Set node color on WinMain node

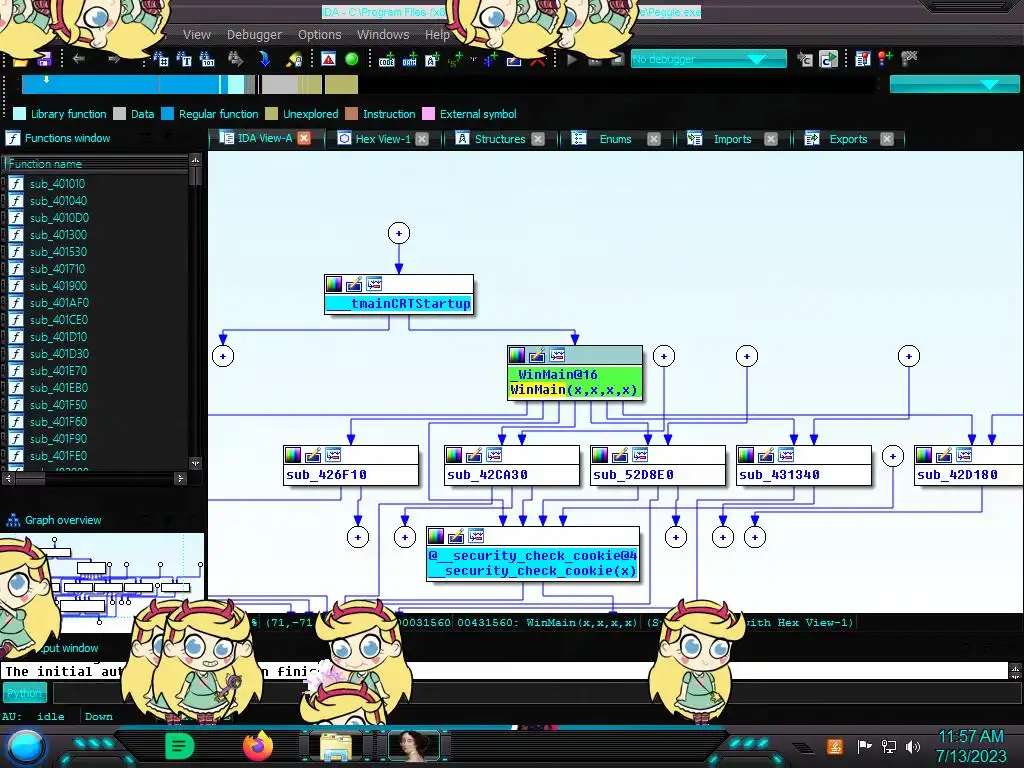click(x=517, y=355)
